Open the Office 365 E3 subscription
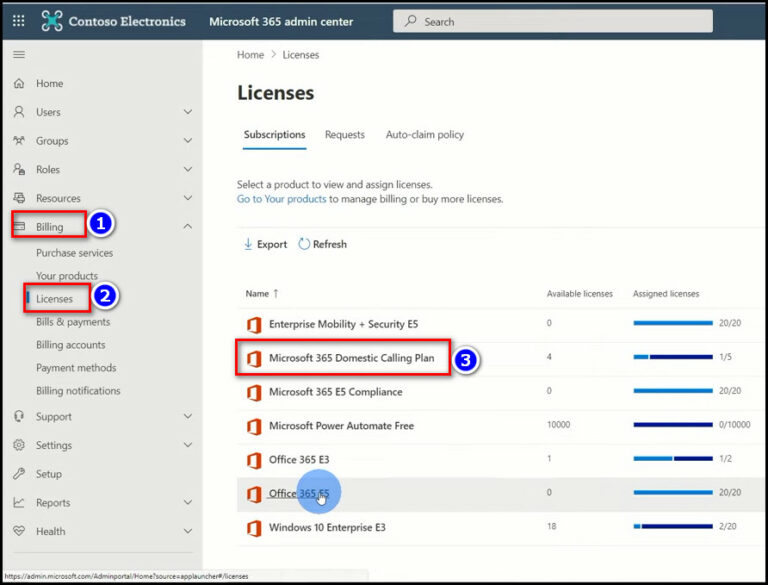This screenshot has height=585, width=768. click(299, 460)
